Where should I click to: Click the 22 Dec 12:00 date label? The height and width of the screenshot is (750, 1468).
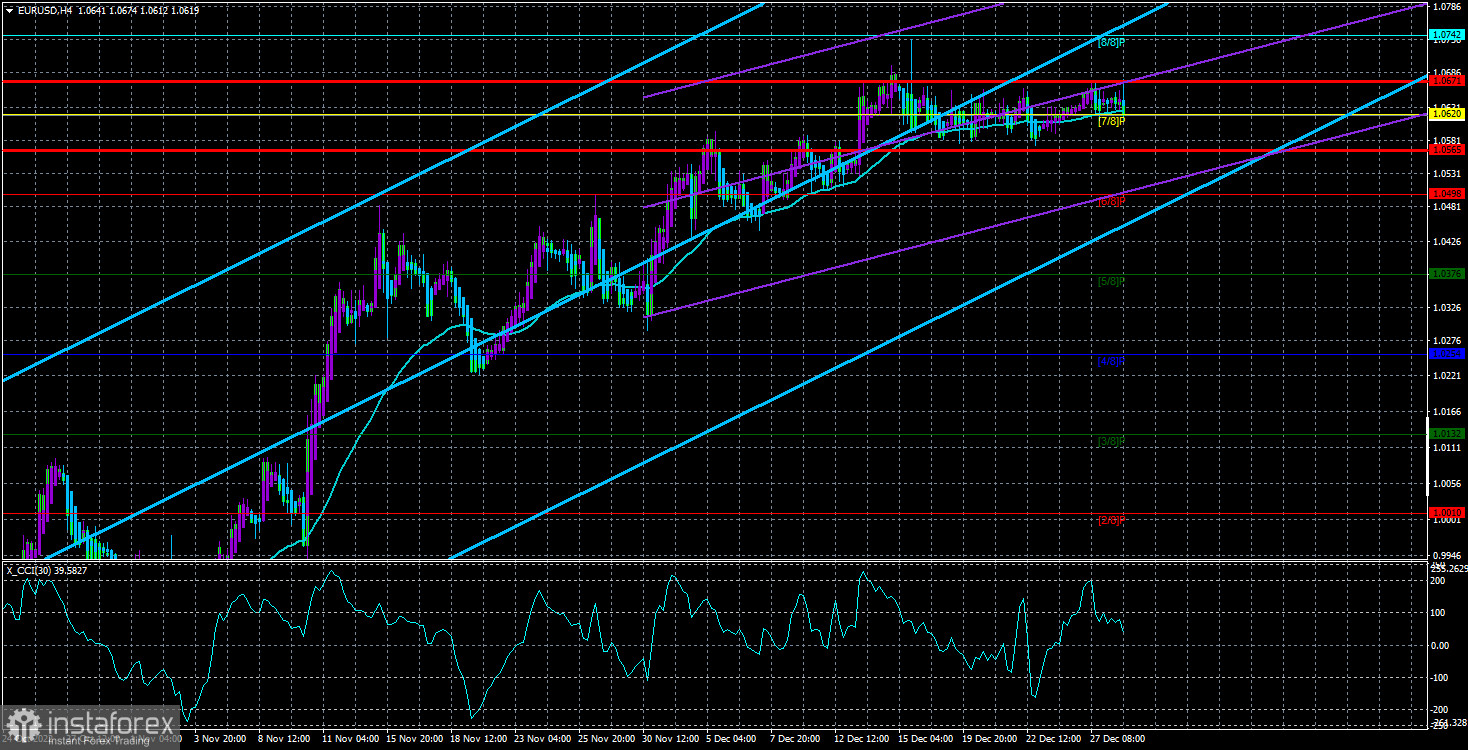[1052, 739]
